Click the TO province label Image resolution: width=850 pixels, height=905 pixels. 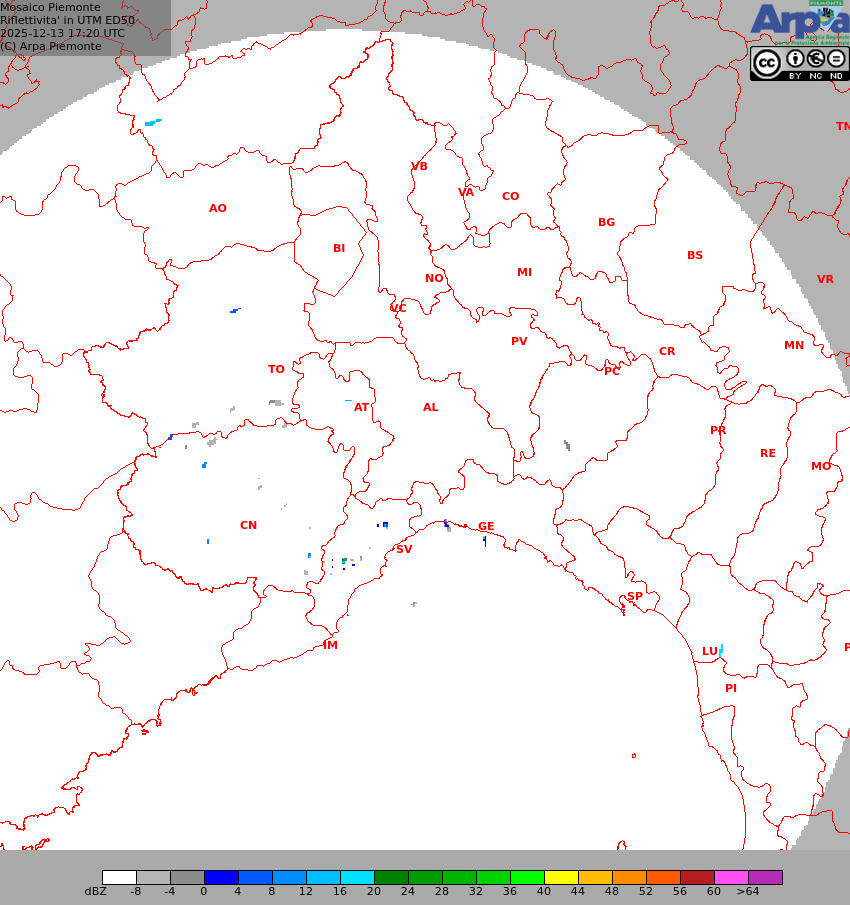click(276, 369)
